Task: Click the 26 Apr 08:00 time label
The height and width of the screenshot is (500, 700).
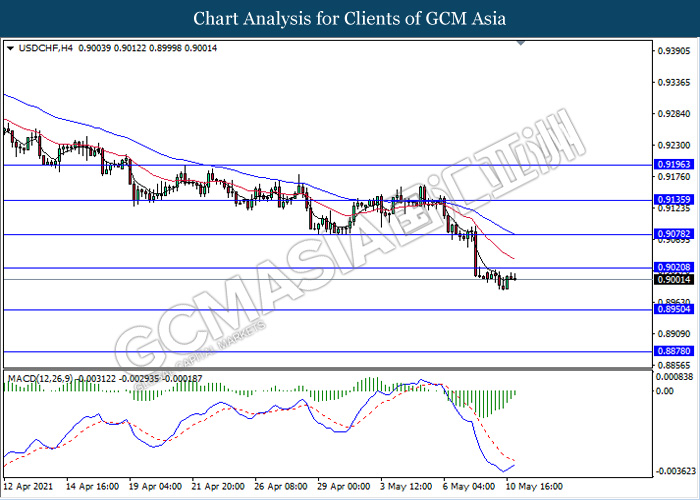Action: tap(281, 486)
